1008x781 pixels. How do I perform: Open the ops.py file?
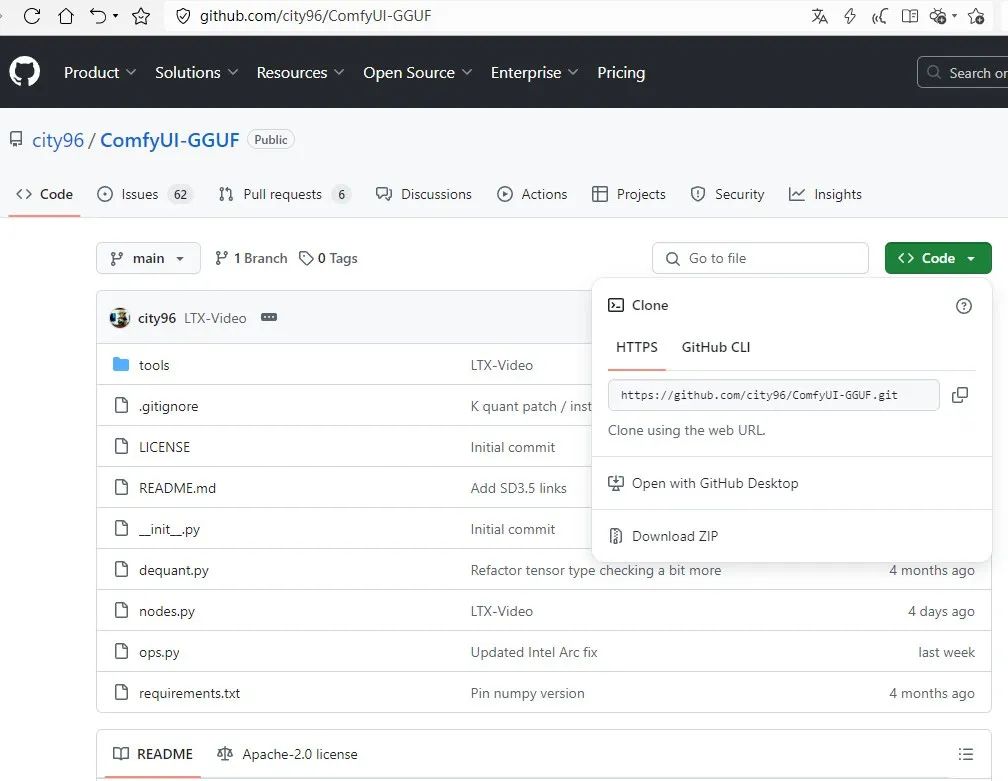click(159, 652)
